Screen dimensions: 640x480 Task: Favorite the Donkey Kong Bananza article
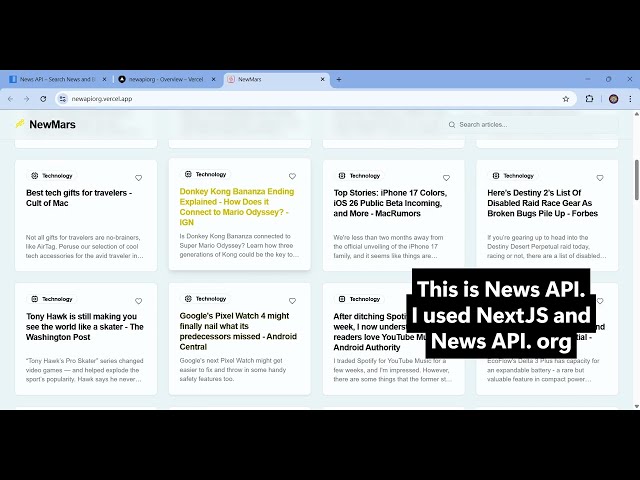click(x=292, y=176)
